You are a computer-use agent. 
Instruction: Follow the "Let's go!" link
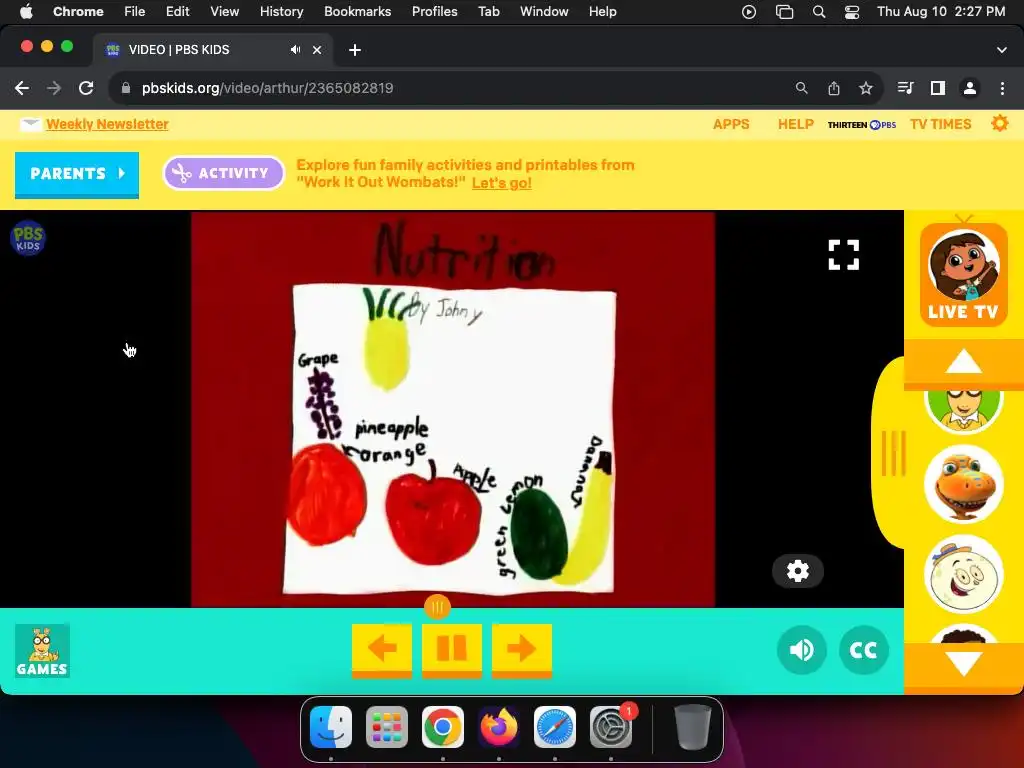pyautogui.click(x=502, y=183)
